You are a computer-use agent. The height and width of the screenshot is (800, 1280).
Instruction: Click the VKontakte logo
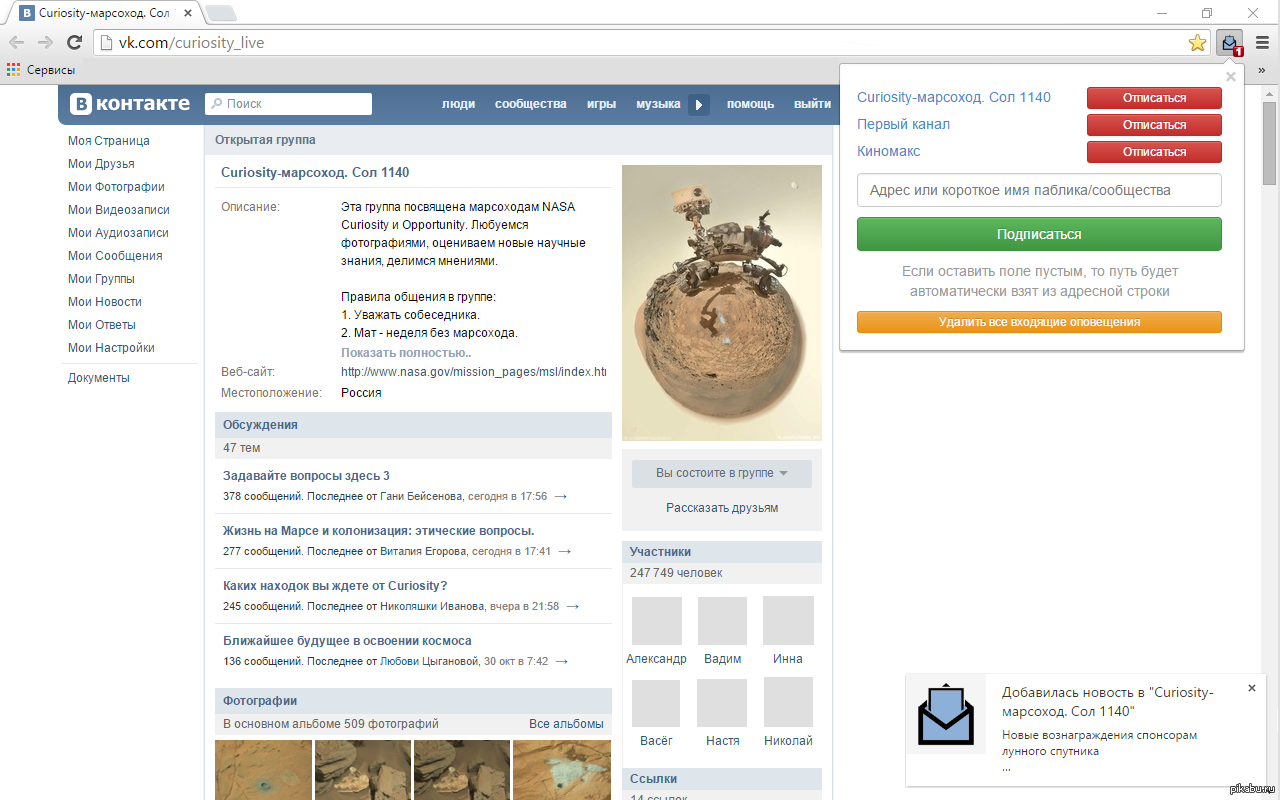(130, 104)
